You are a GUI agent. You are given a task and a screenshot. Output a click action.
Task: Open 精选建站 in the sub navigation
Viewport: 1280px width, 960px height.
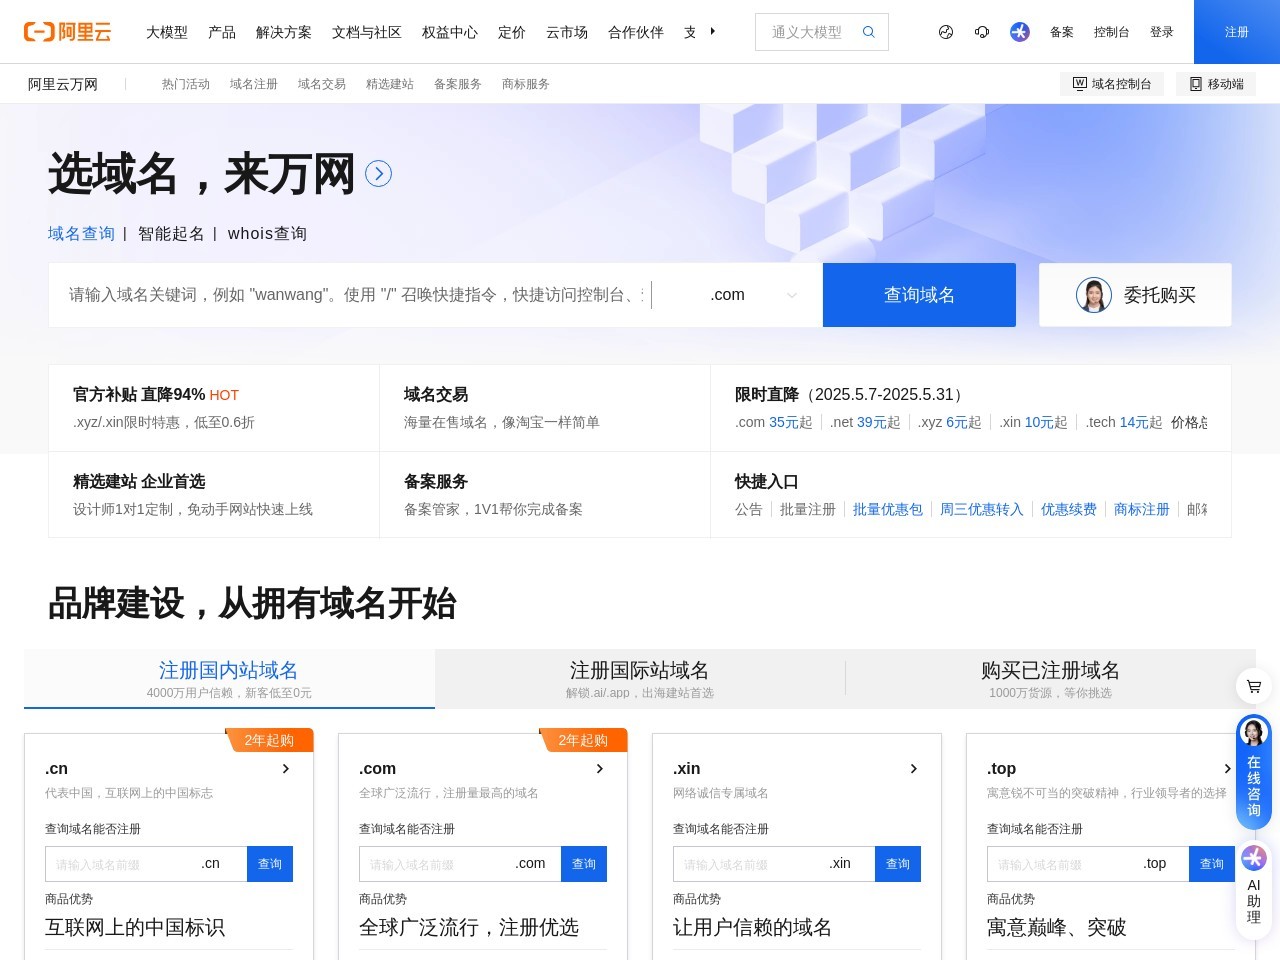point(390,84)
